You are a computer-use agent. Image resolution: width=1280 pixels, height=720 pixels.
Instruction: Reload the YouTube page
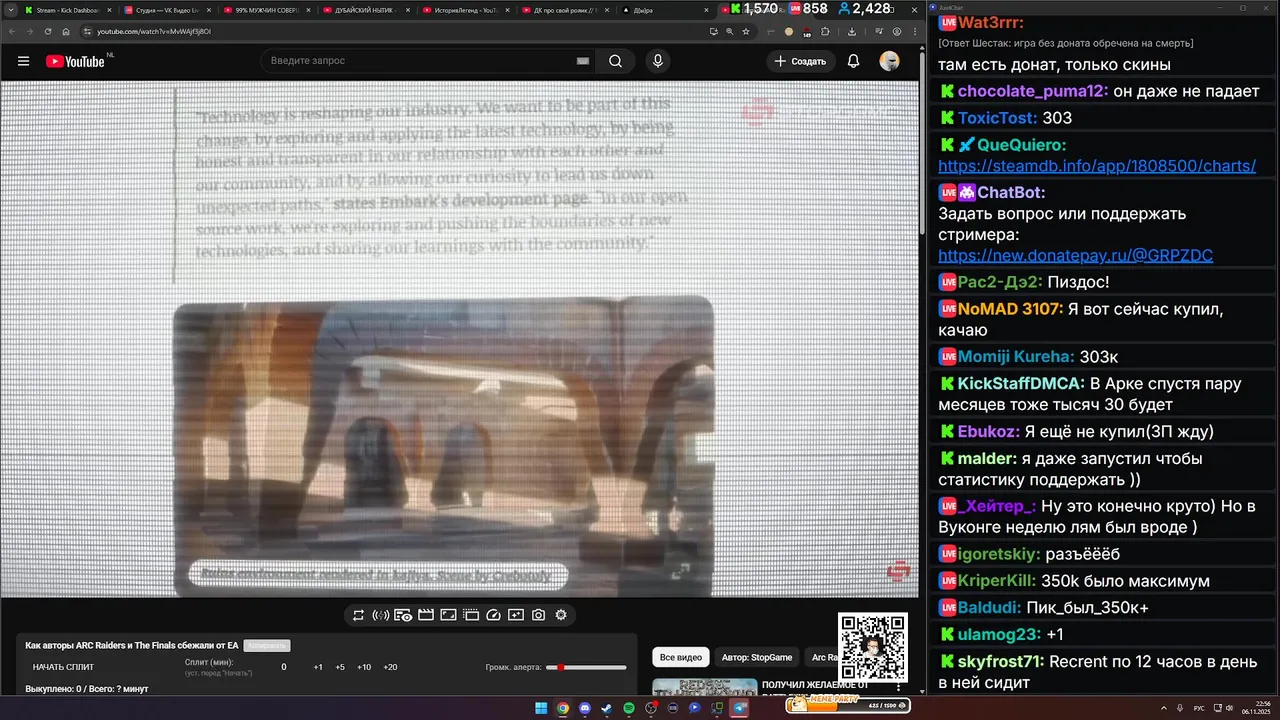pyautogui.click(x=48, y=32)
